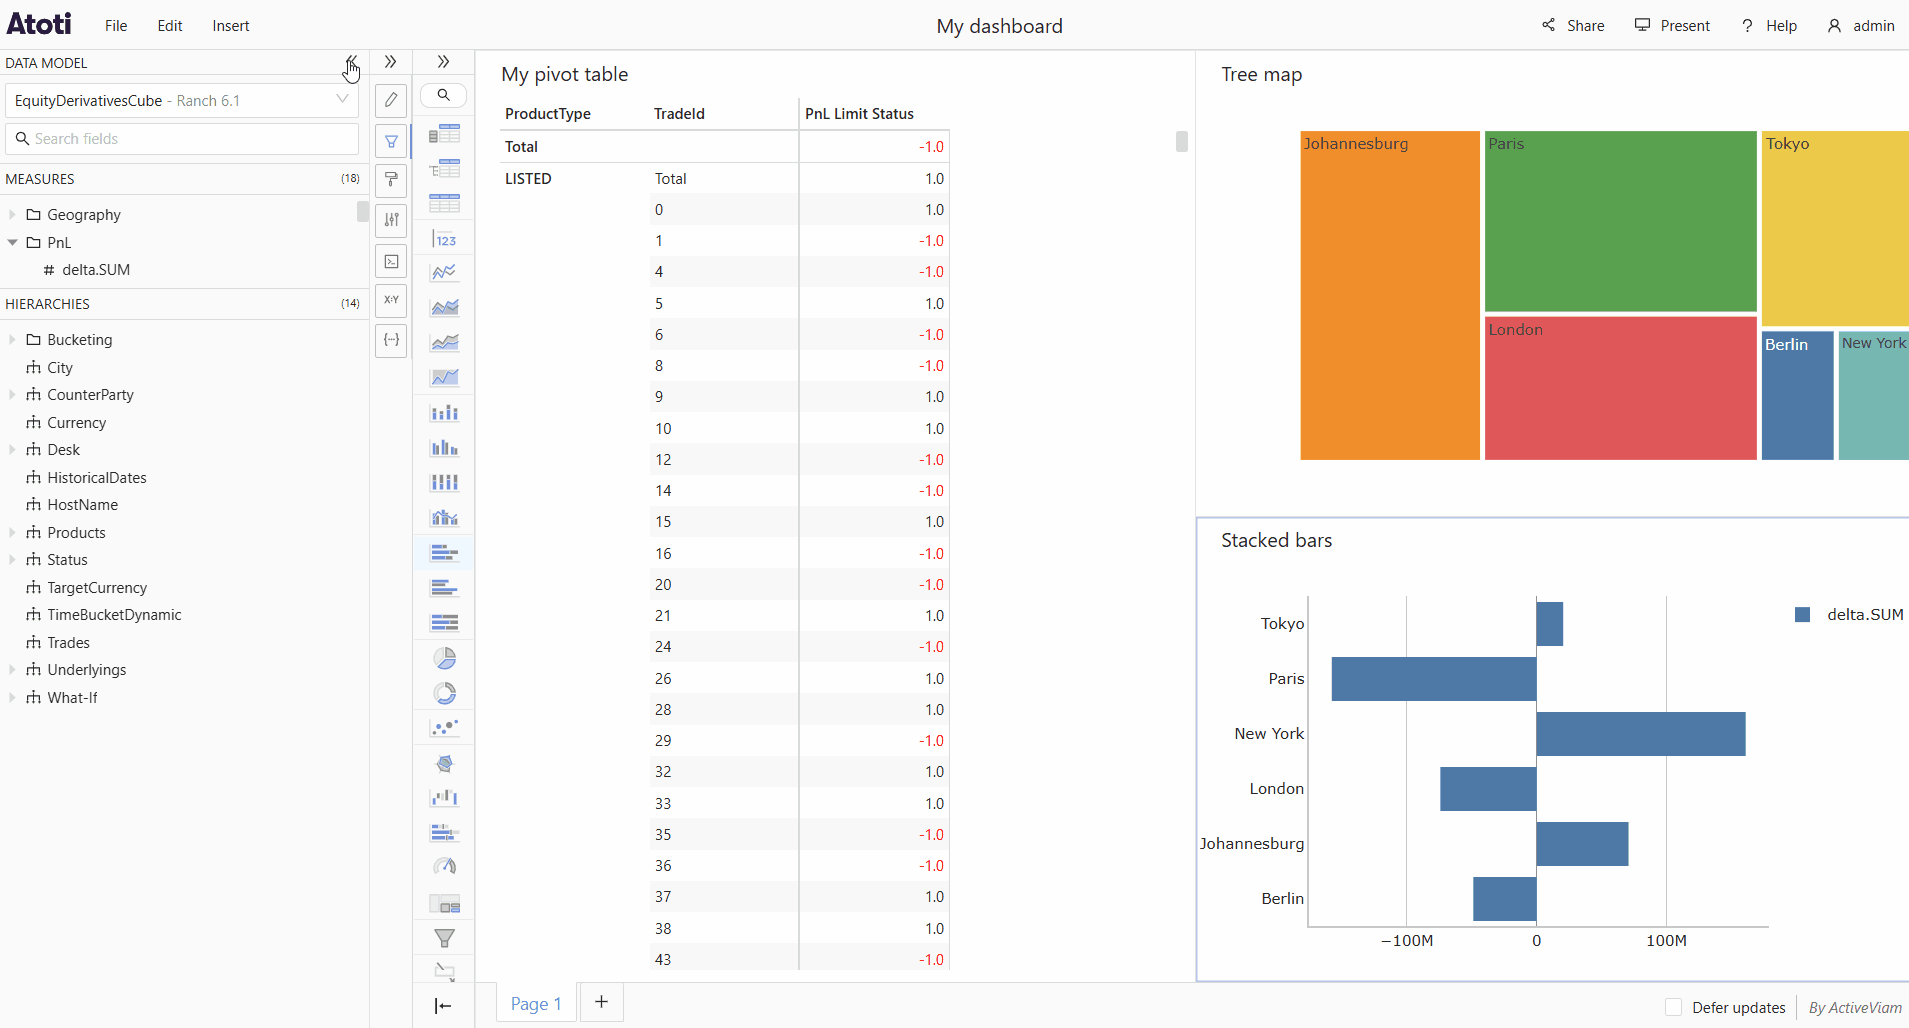The width and height of the screenshot is (1909, 1028).
Task: Click the delta.SUM legend color swatch
Action: pyautogui.click(x=1802, y=615)
